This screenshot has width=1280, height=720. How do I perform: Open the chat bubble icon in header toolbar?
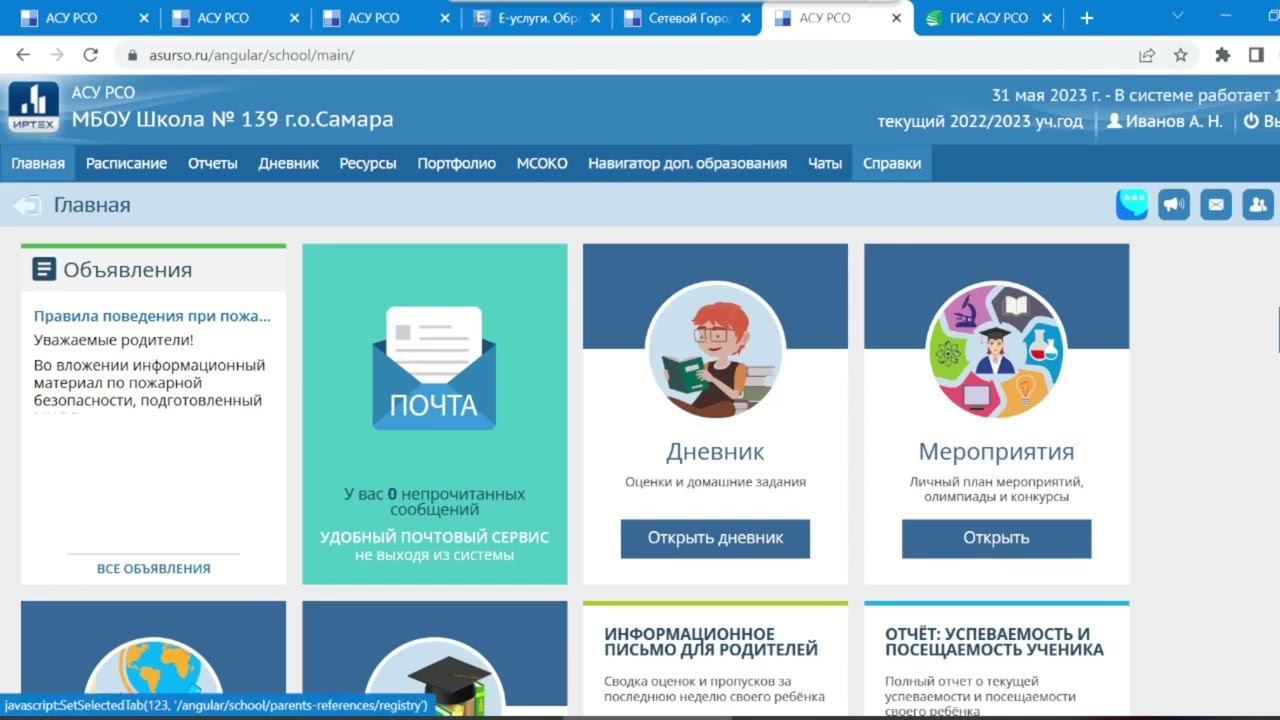click(x=1132, y=205)
